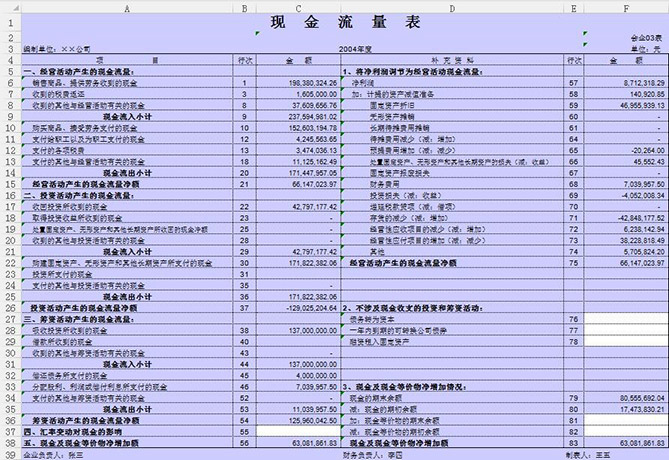Click the amount -129,025,204.64

coord(298,308)
